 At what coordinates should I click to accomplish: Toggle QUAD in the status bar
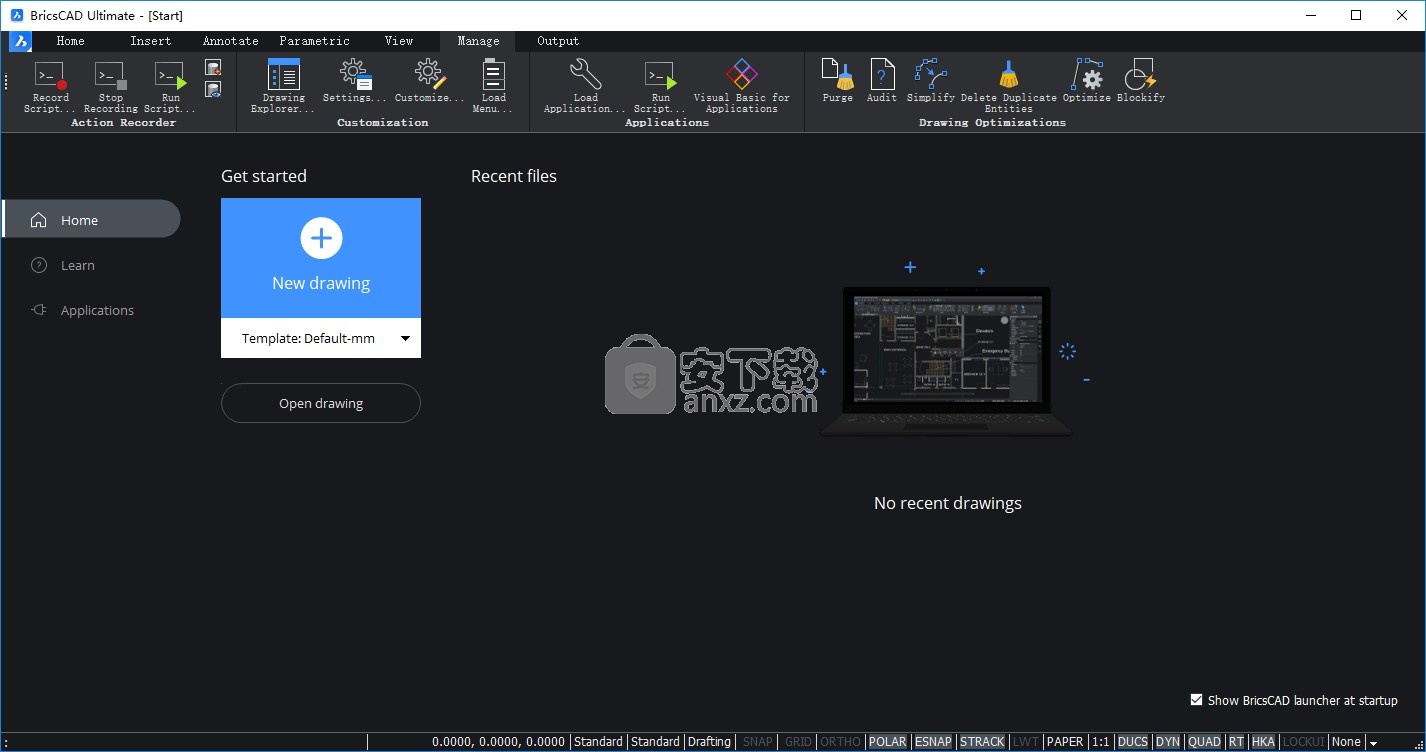pos(1204,742)
